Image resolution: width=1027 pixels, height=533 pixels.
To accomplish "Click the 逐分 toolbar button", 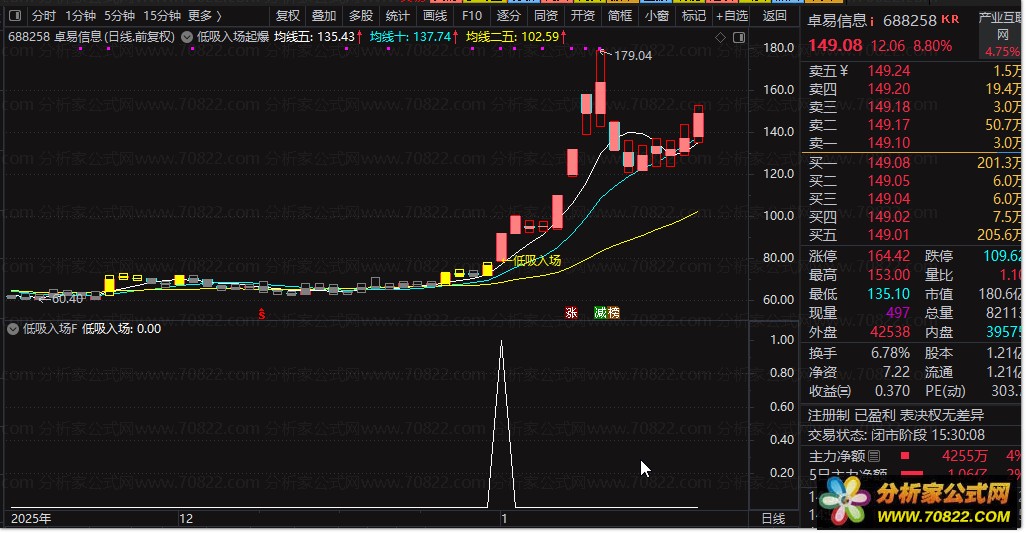I will click(x=509, y=16).
